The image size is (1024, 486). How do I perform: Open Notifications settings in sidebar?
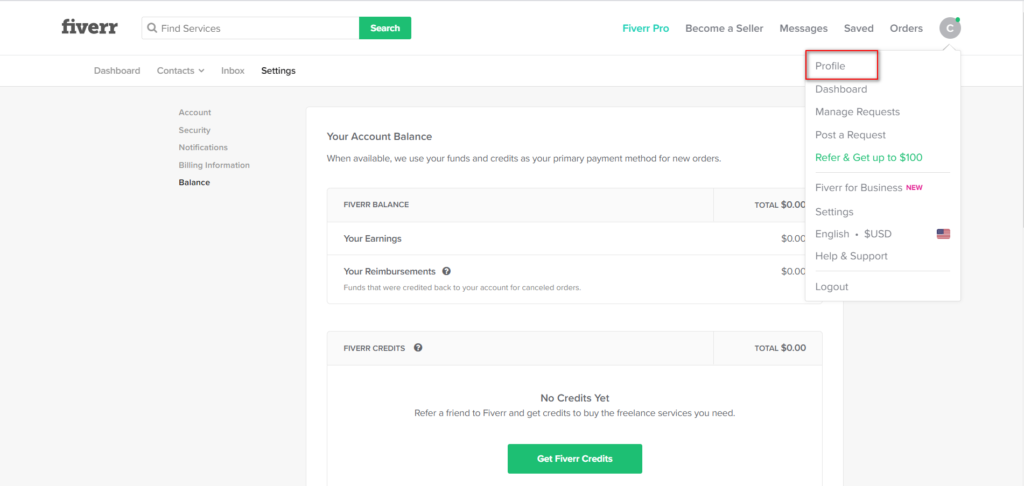tap(203, 148)
